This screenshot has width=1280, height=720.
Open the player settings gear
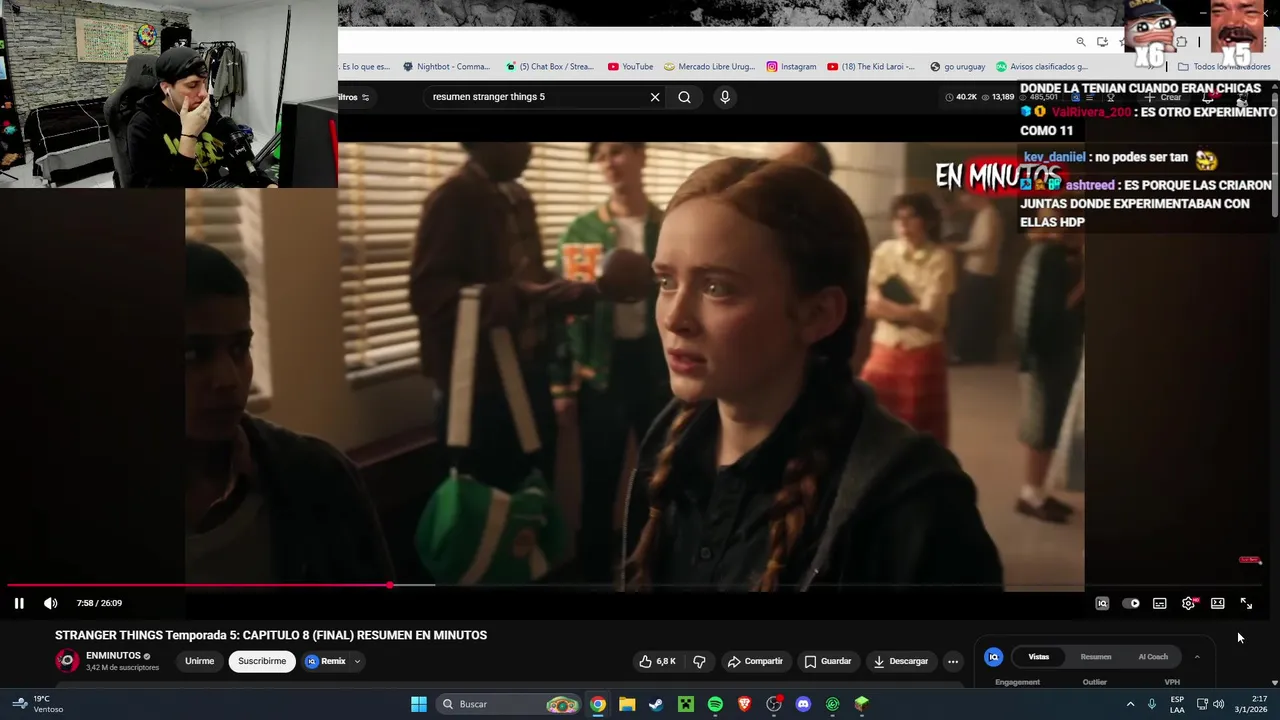tap(1189, 603)
